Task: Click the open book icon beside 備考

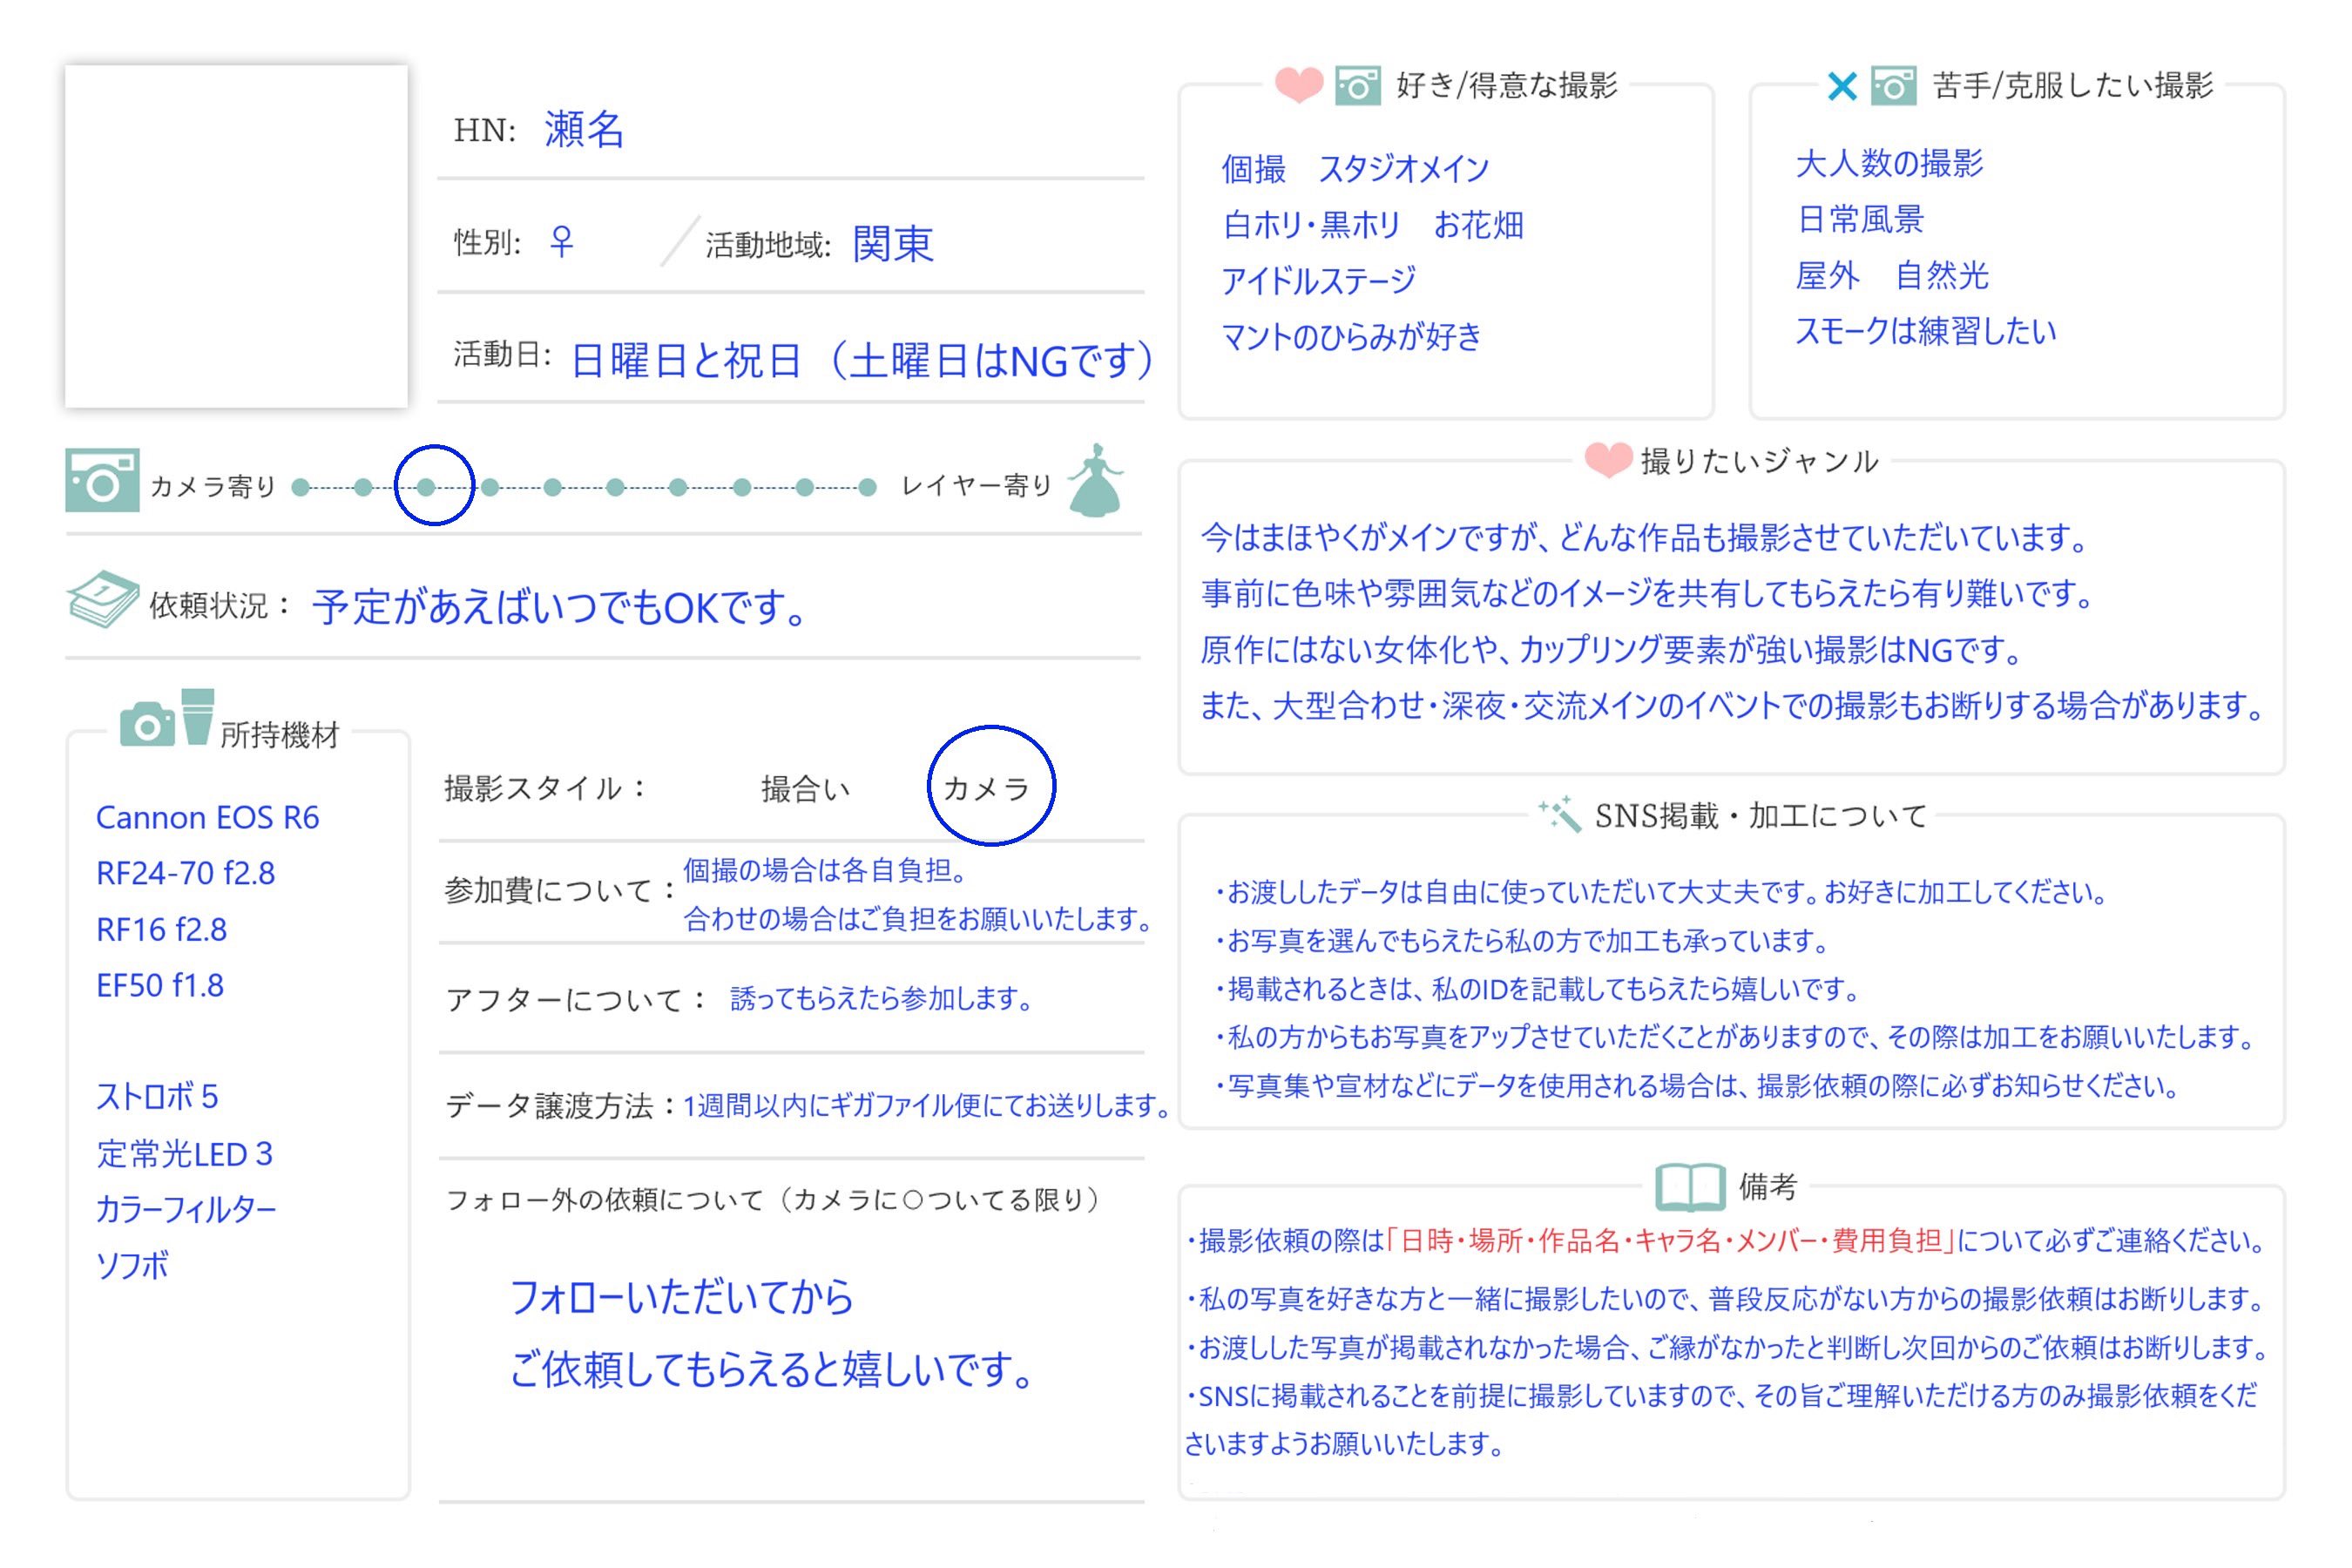Action: click(1690, 1187)
